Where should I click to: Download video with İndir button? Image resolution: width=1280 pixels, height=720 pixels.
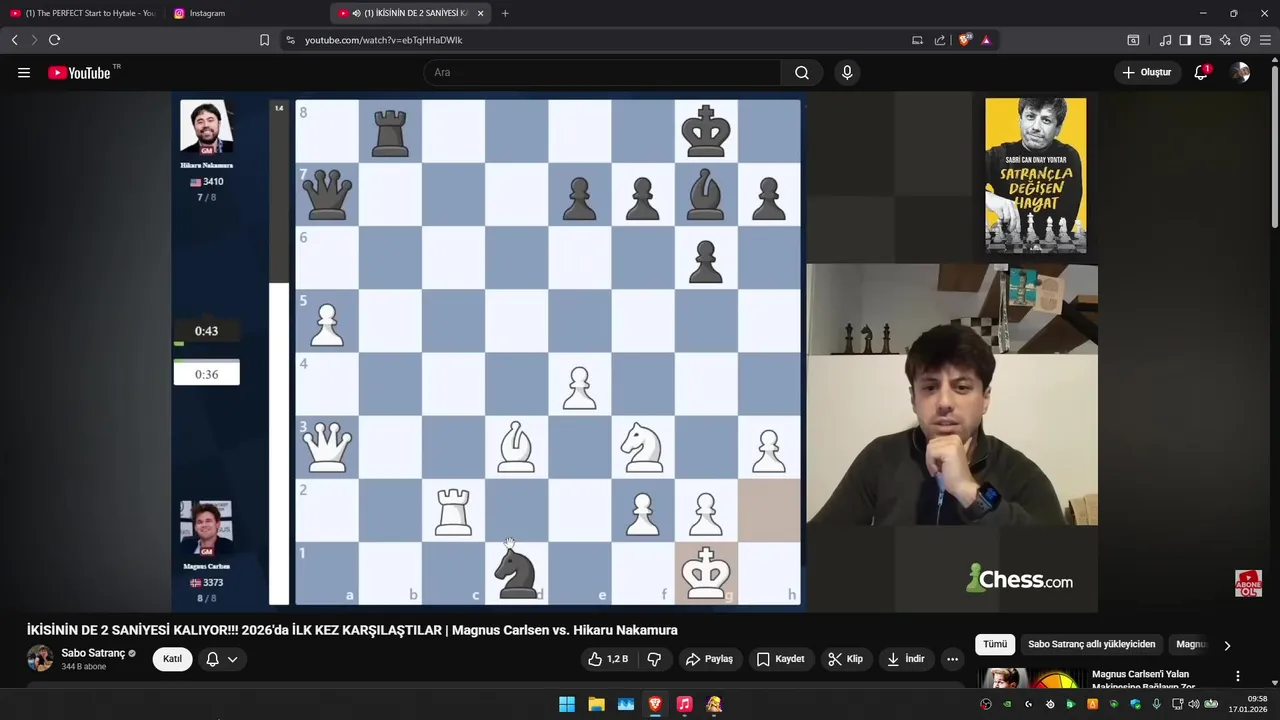[x=906, y=659]
